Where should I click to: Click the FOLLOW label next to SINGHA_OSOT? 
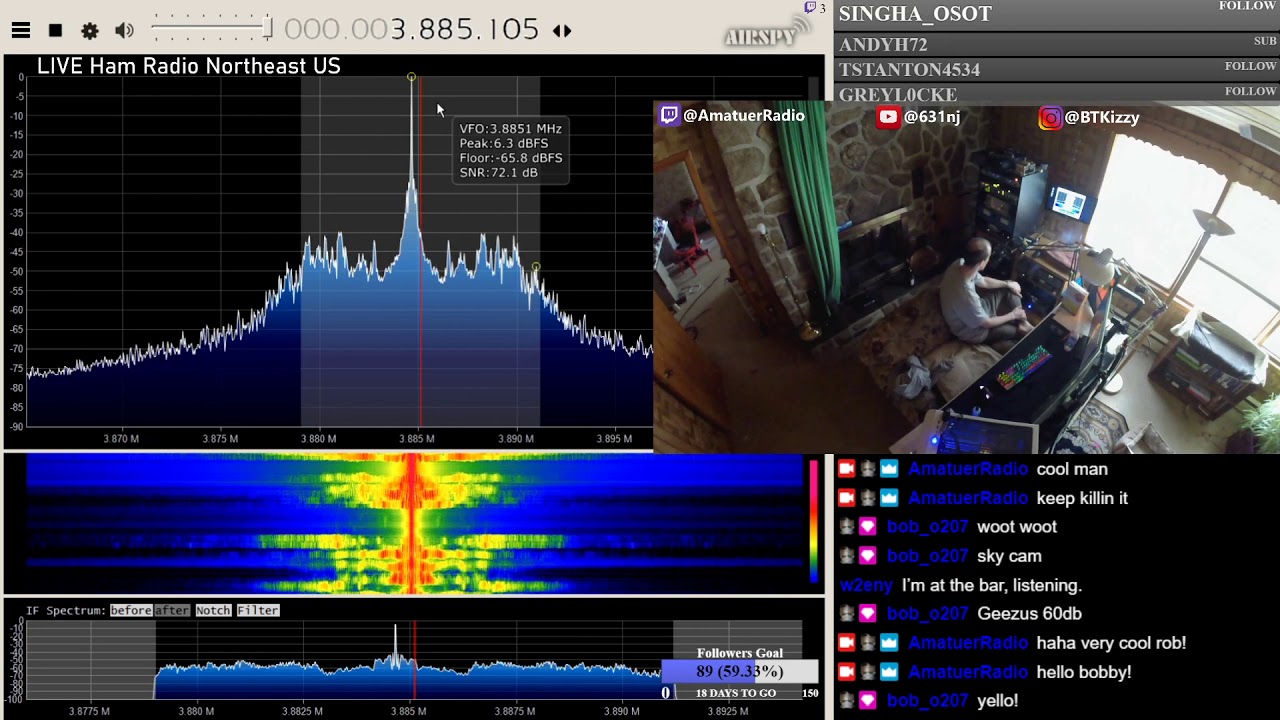[x=1247, y=6]
